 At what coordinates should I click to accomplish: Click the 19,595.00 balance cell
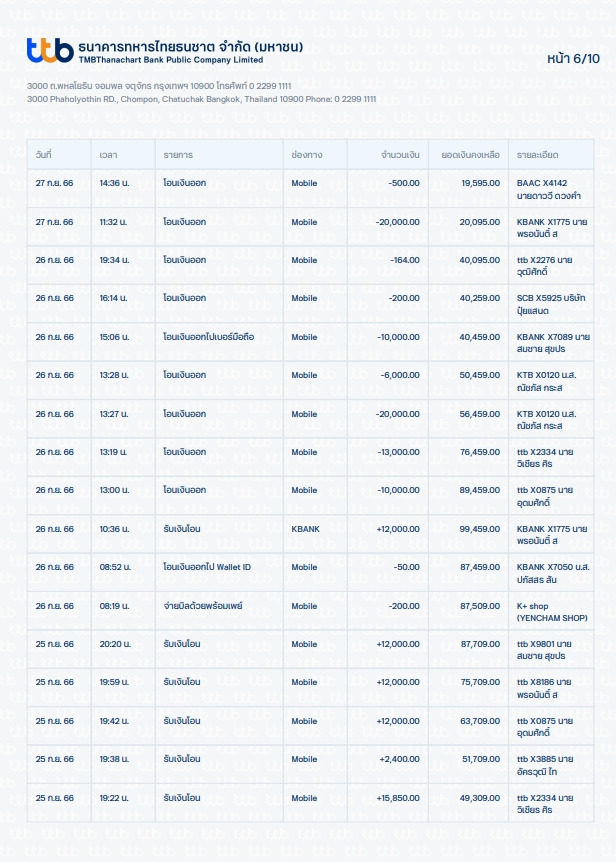click(x=480, y=183)
